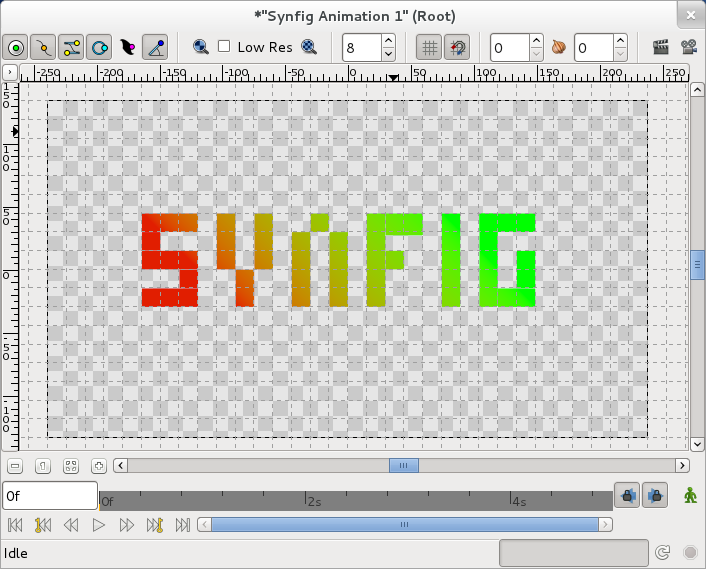Increase future onion skin count

click(620, 41)
